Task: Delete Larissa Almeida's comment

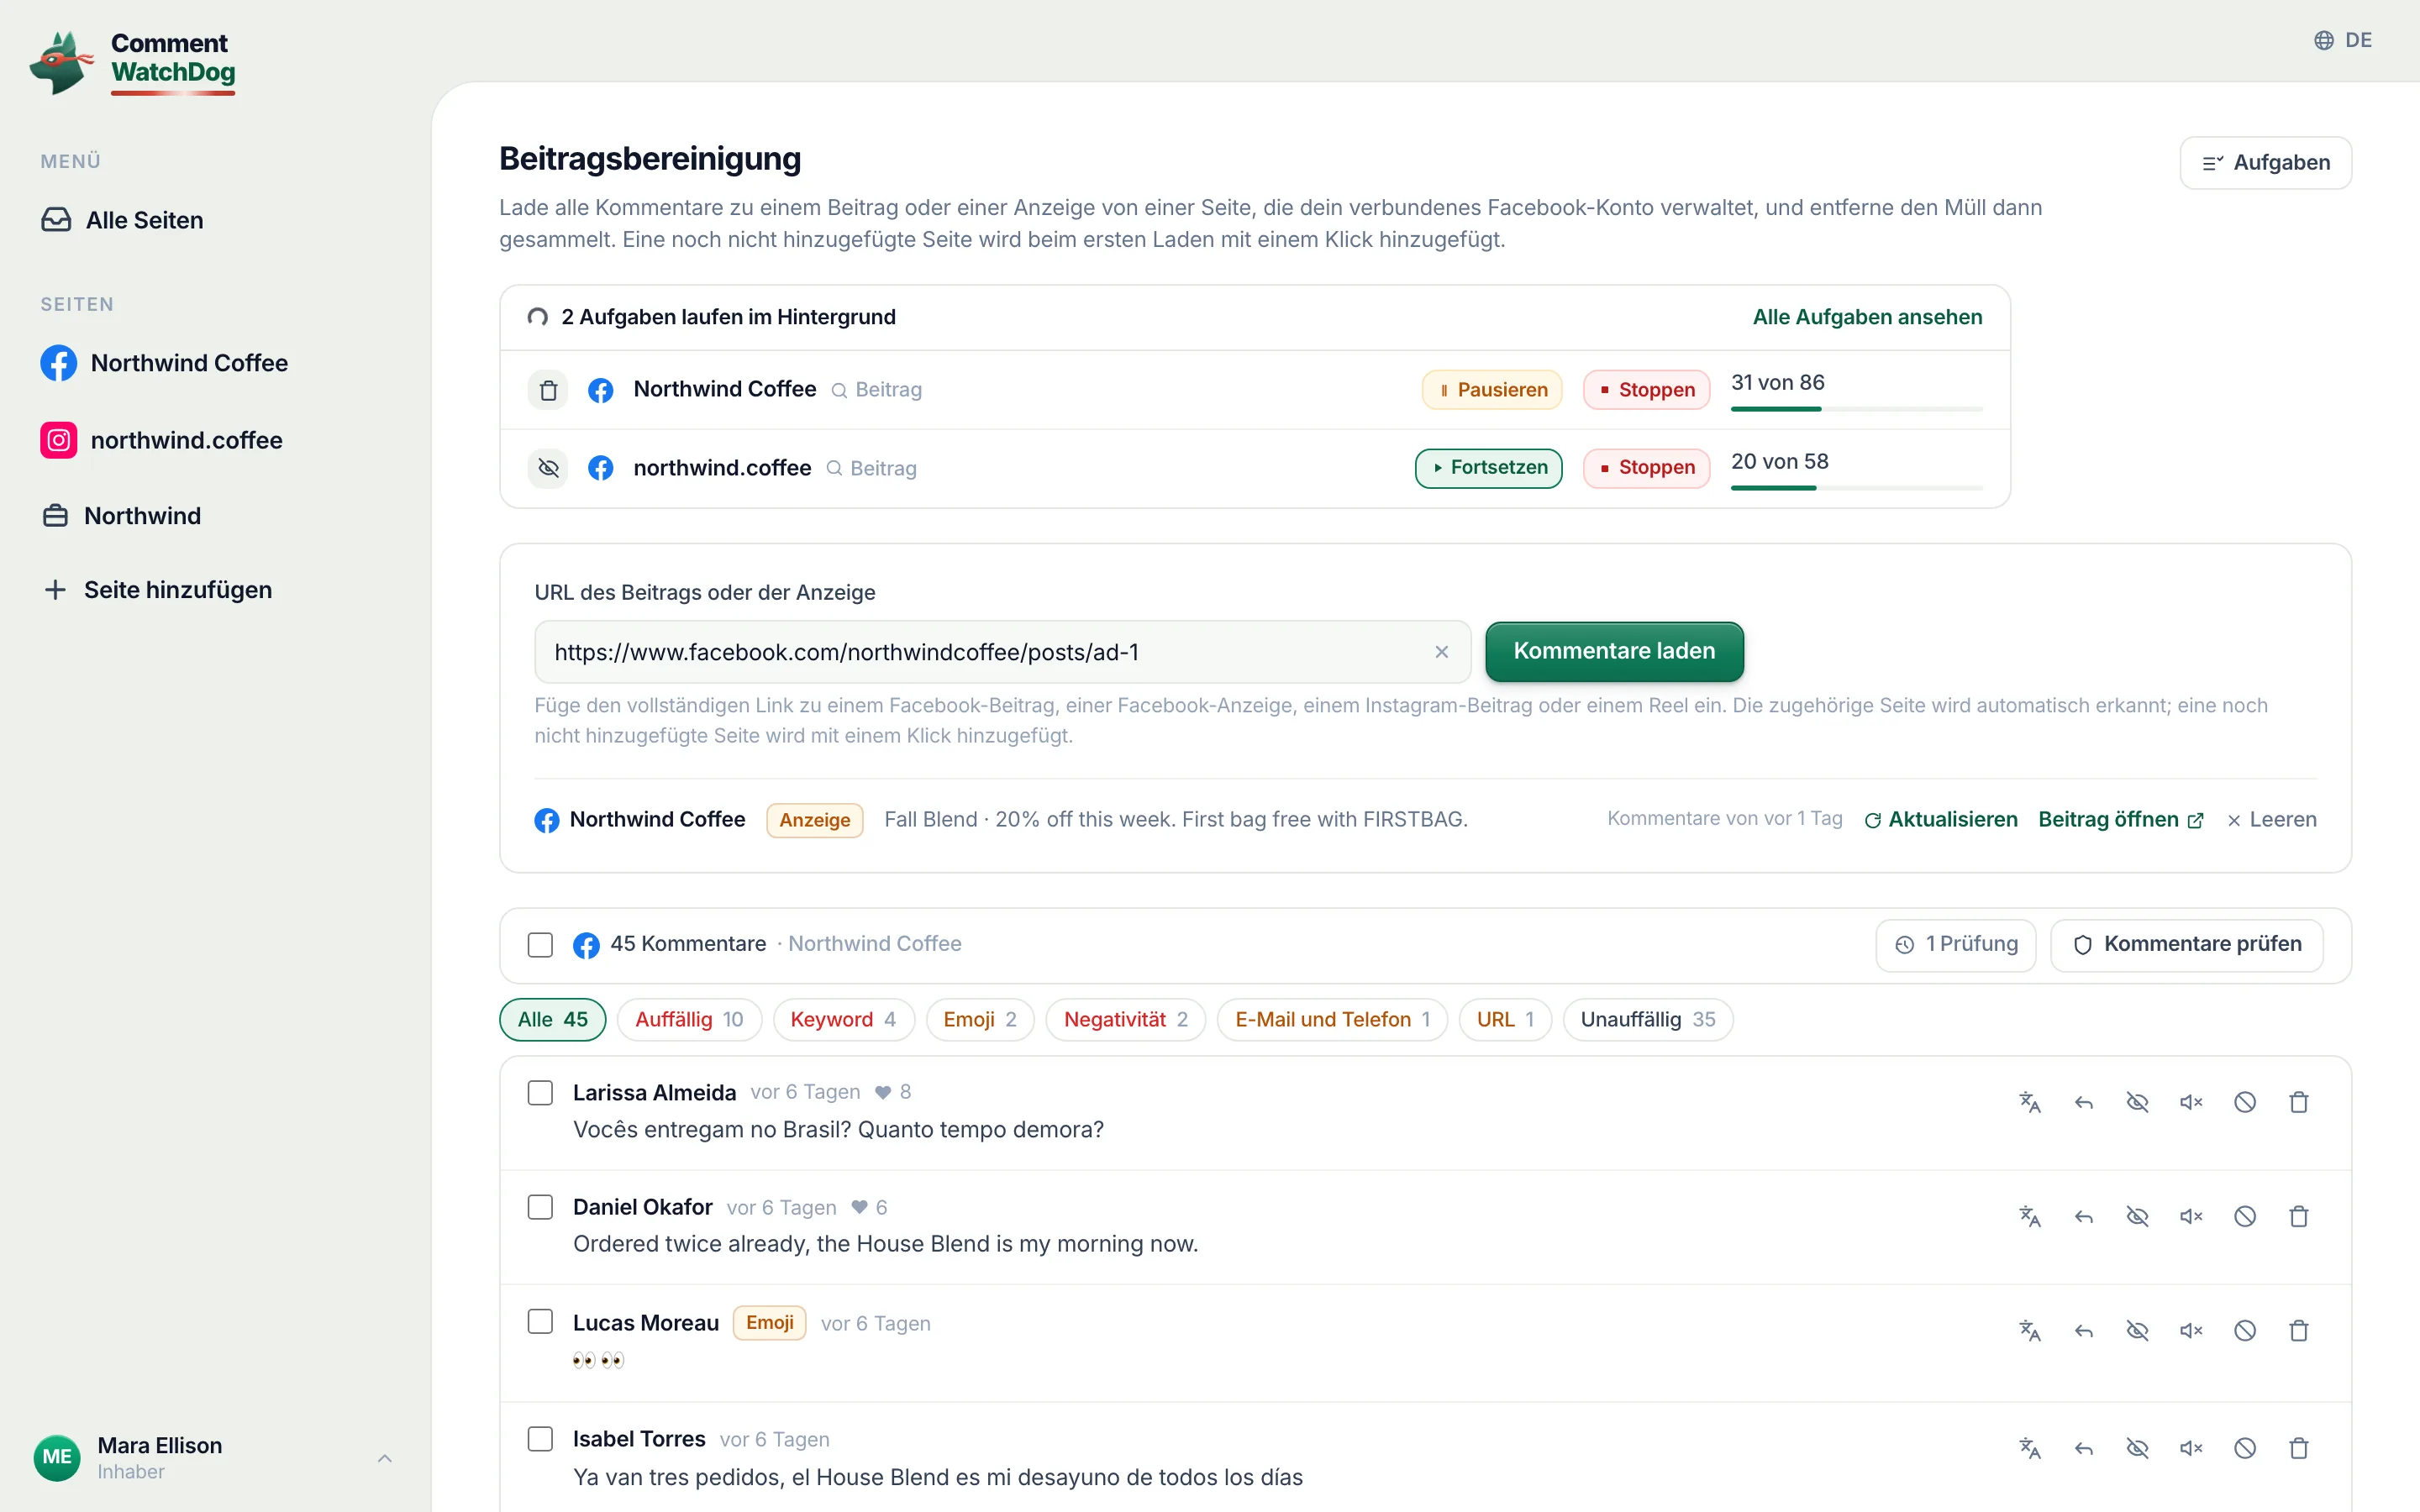Action: pos(2299,1102)
